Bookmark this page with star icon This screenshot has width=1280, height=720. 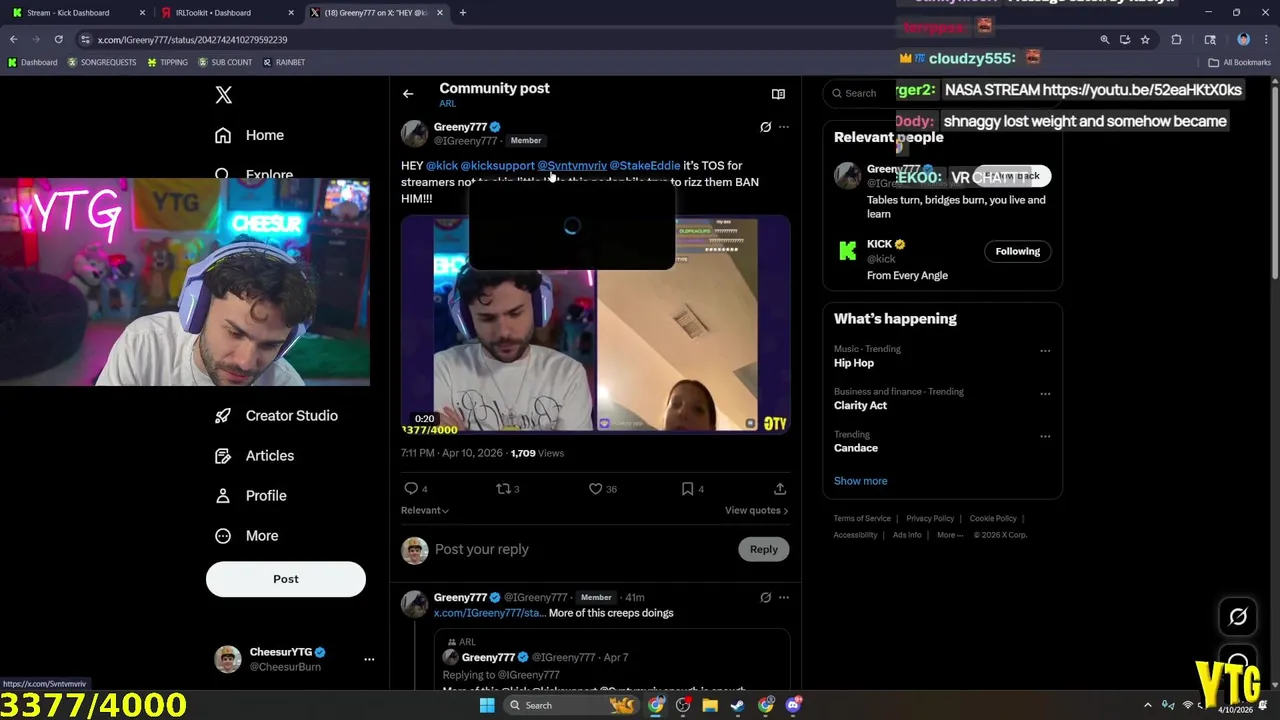click(1145, 40)
